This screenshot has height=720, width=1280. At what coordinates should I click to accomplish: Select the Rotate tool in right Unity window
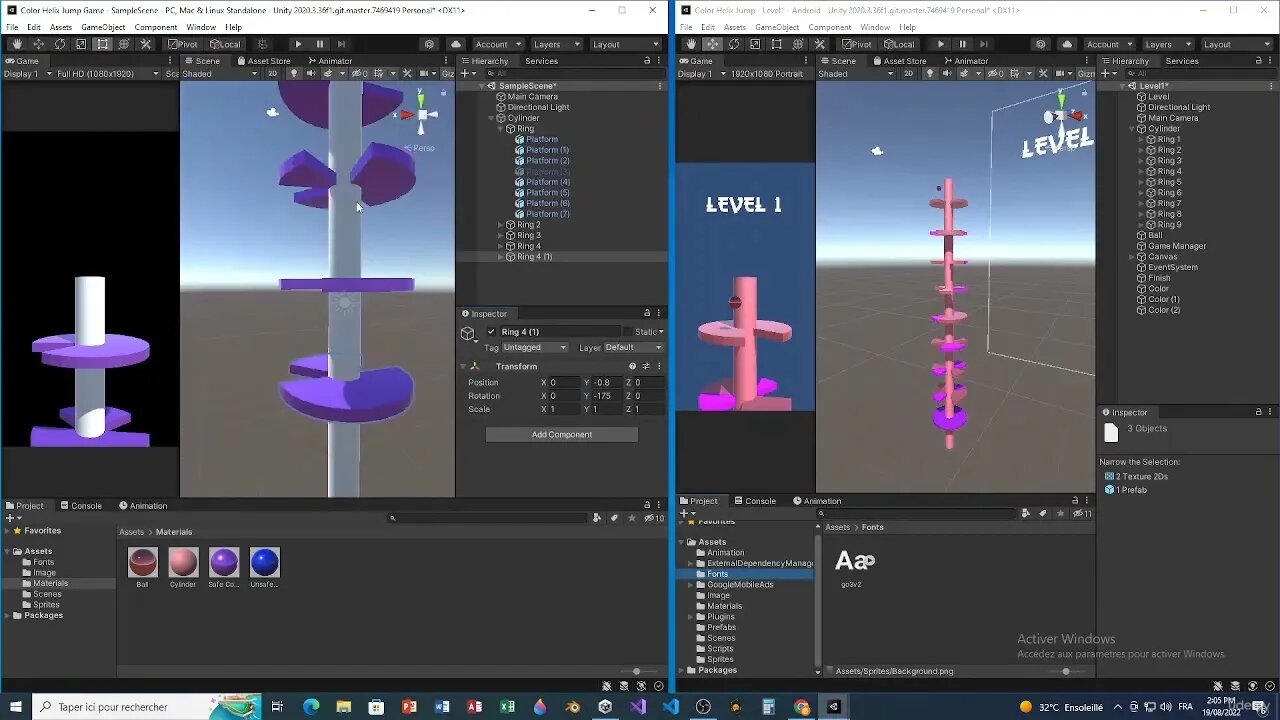pyautogui.click(x=733, y=44)
